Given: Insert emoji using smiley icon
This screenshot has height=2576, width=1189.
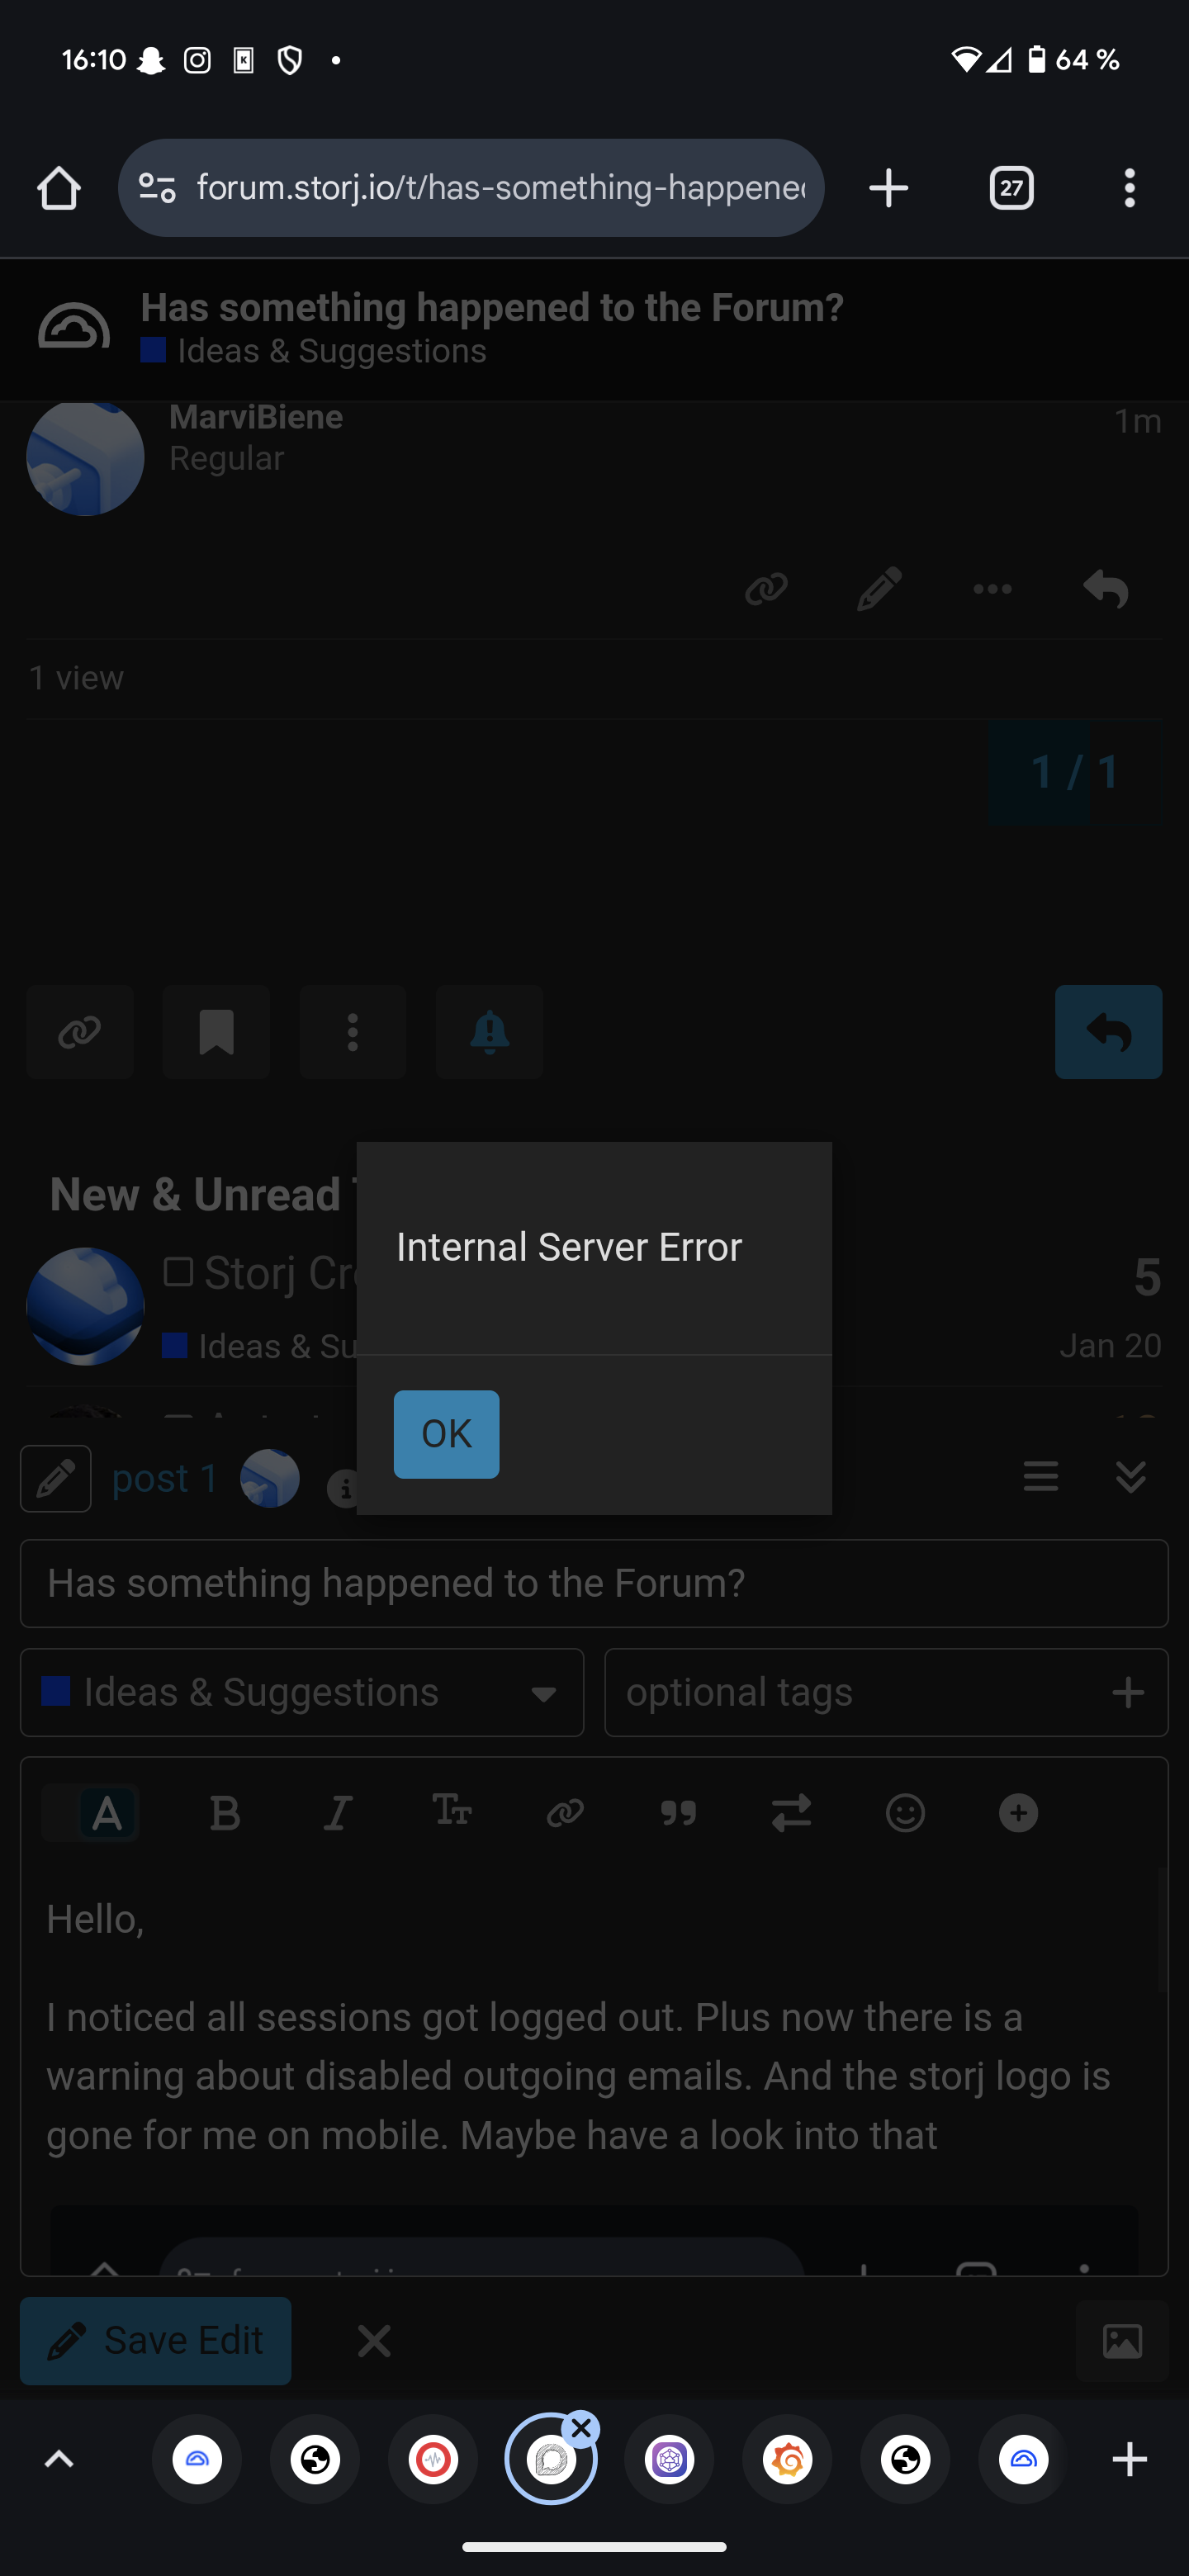Looking at the screenshot, I should [x=905, y=1812].
